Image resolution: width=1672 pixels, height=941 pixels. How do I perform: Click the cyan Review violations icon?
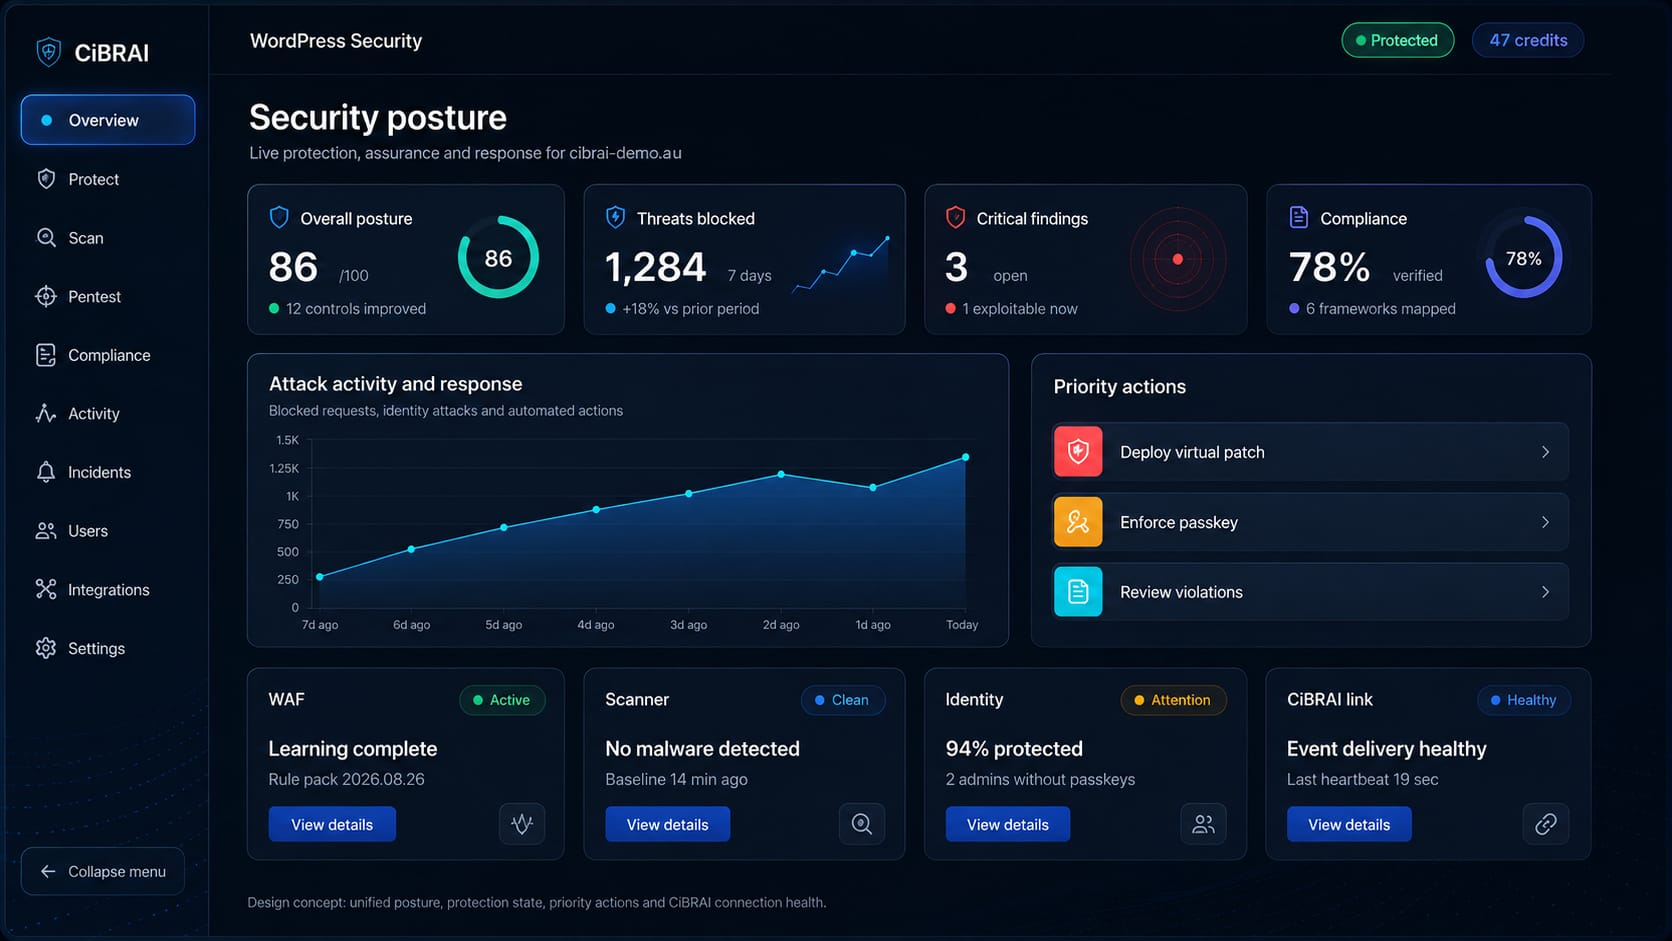click(1078, 592)
